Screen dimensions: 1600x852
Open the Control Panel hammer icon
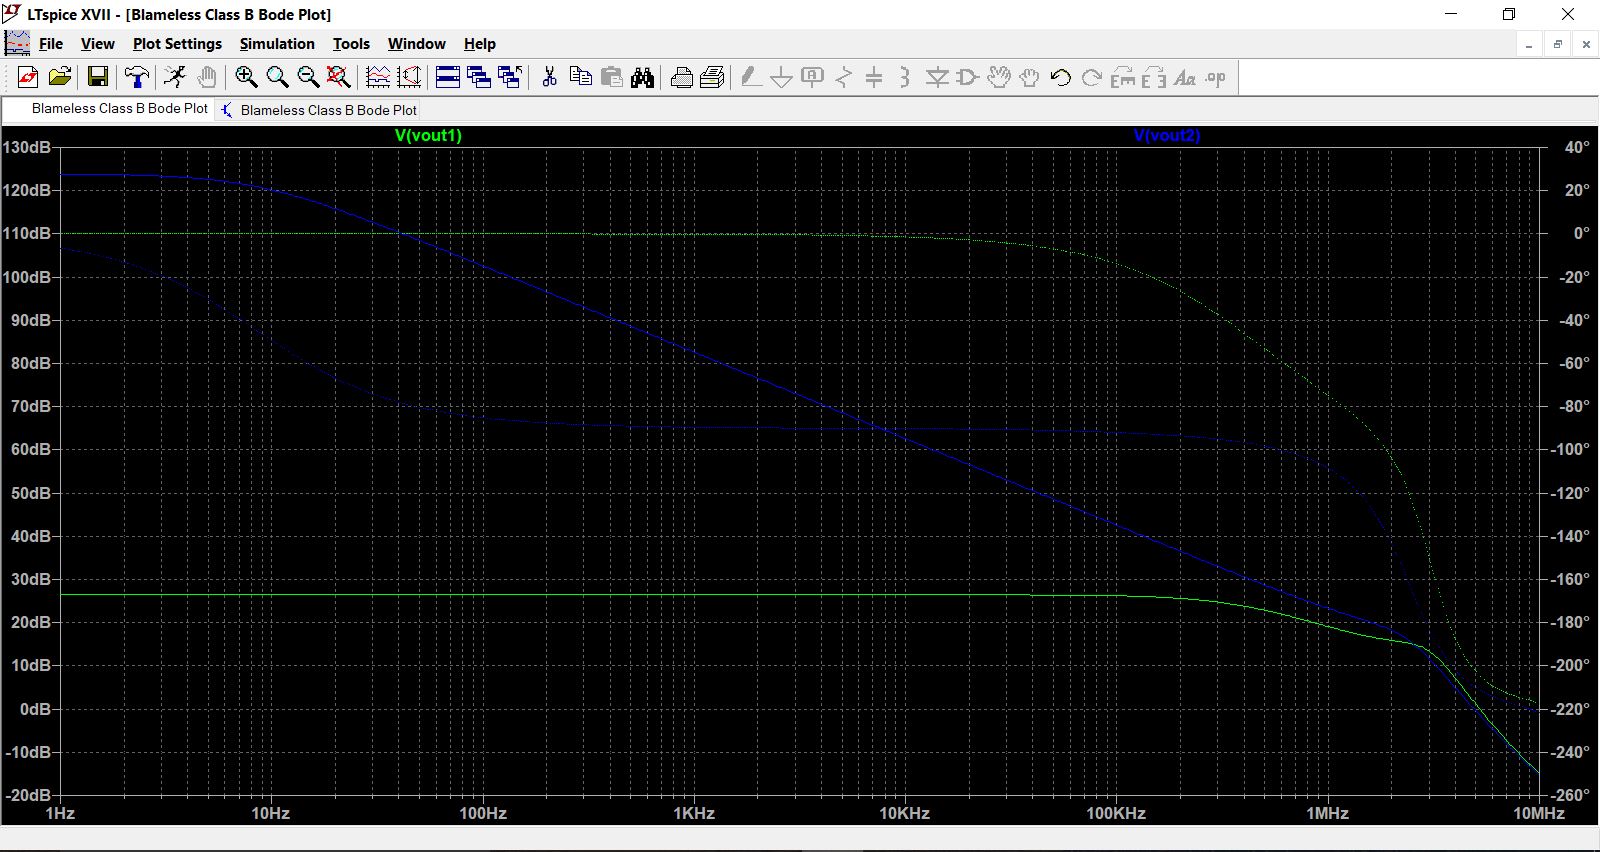pyautogui.click(x=137, y=77)
